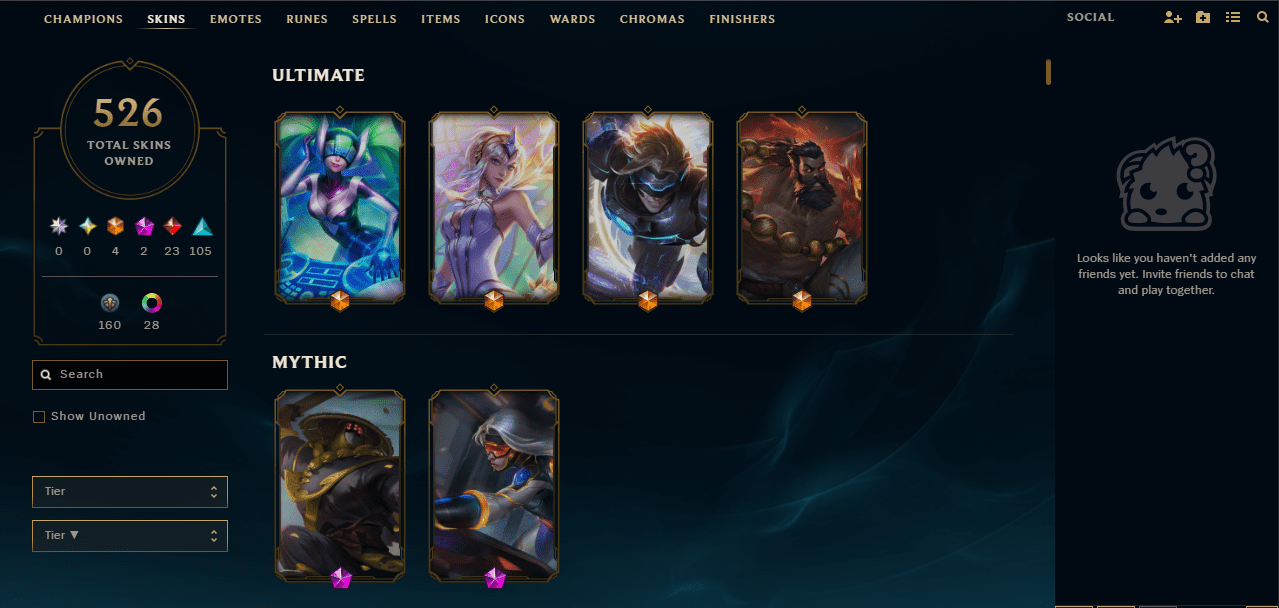Click the skins list vertical scrollbar
This screenshot has height=608, width=1279.
coord(1048,72)
